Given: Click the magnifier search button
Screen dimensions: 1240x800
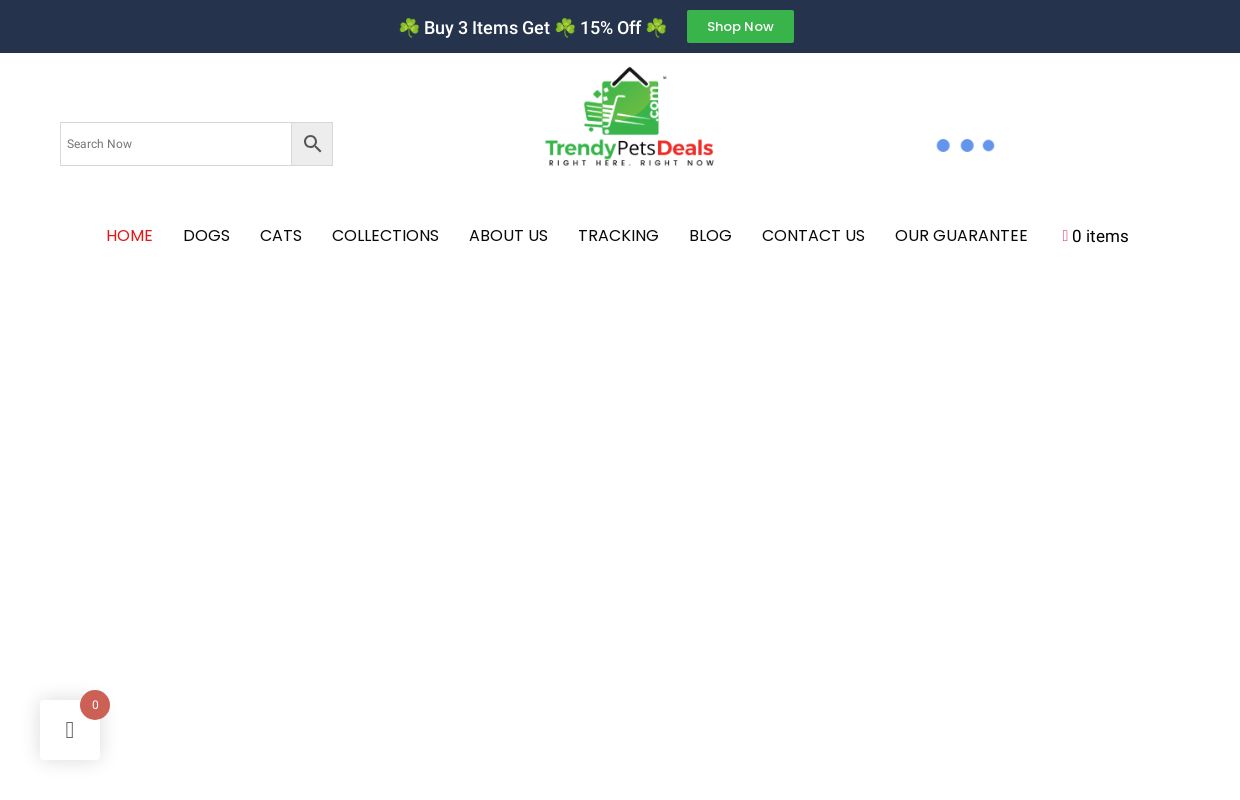Looking at the screenshot, I should pyautogui.click(x=312, y=144).
